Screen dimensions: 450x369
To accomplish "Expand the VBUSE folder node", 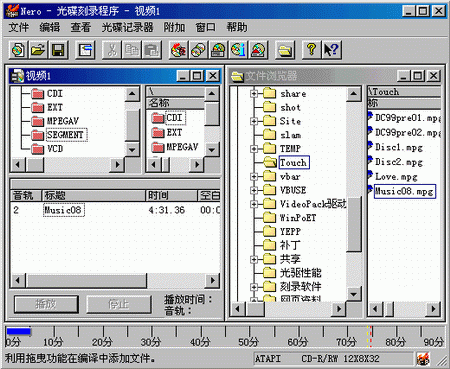I will tap(254, 190).
